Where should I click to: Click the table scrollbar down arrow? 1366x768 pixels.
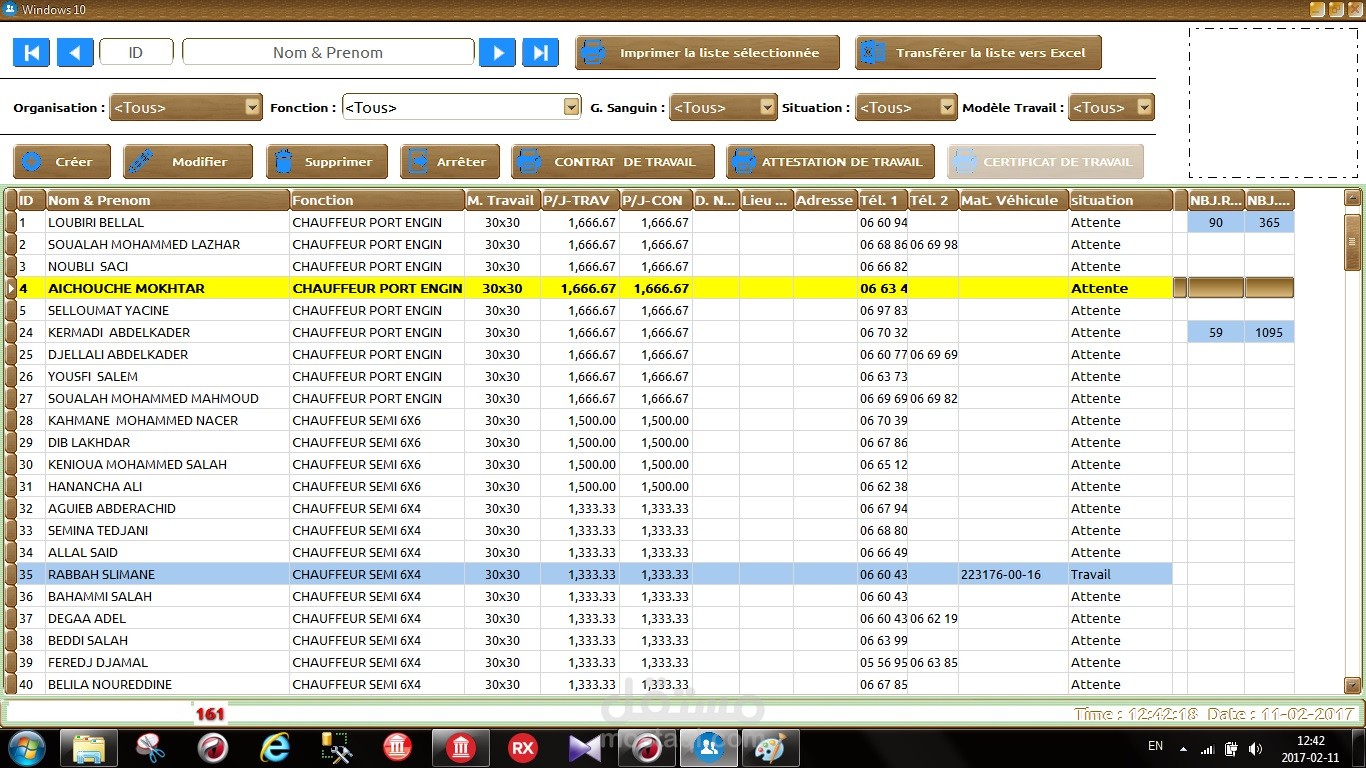[x=1353, y=685]
